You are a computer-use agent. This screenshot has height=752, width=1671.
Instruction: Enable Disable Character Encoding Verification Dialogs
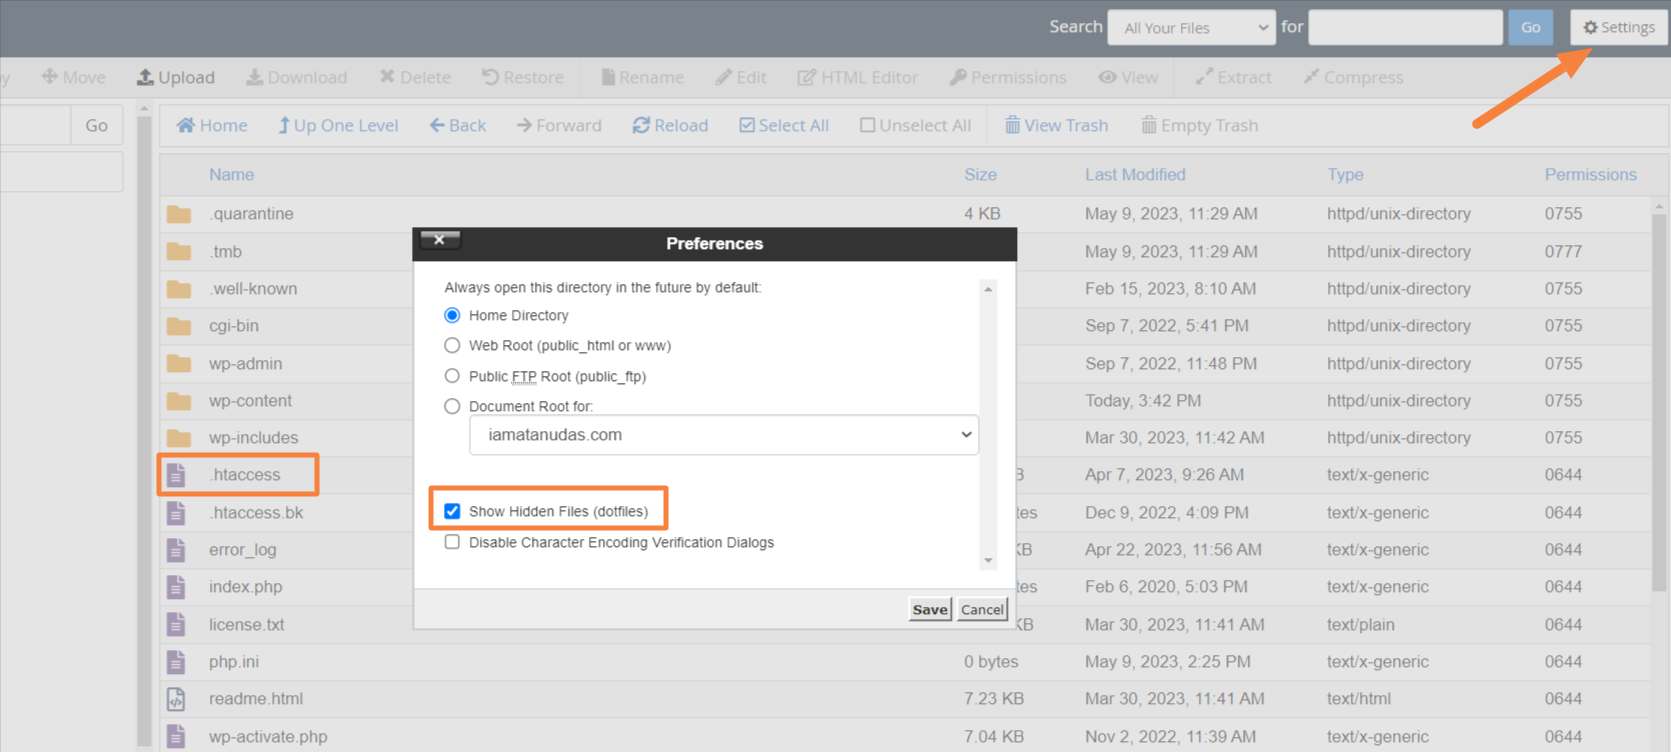pos(452,542)
